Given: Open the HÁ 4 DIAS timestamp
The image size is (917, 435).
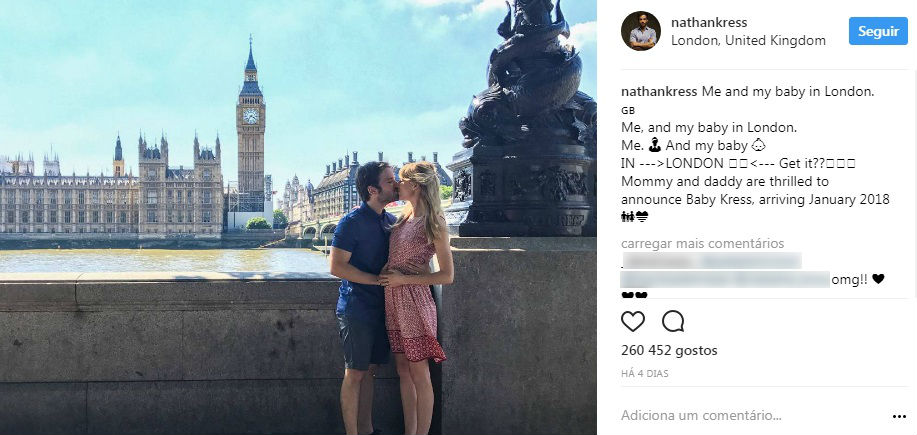Looking at the screenshot, I should click(x=644, y=373).
